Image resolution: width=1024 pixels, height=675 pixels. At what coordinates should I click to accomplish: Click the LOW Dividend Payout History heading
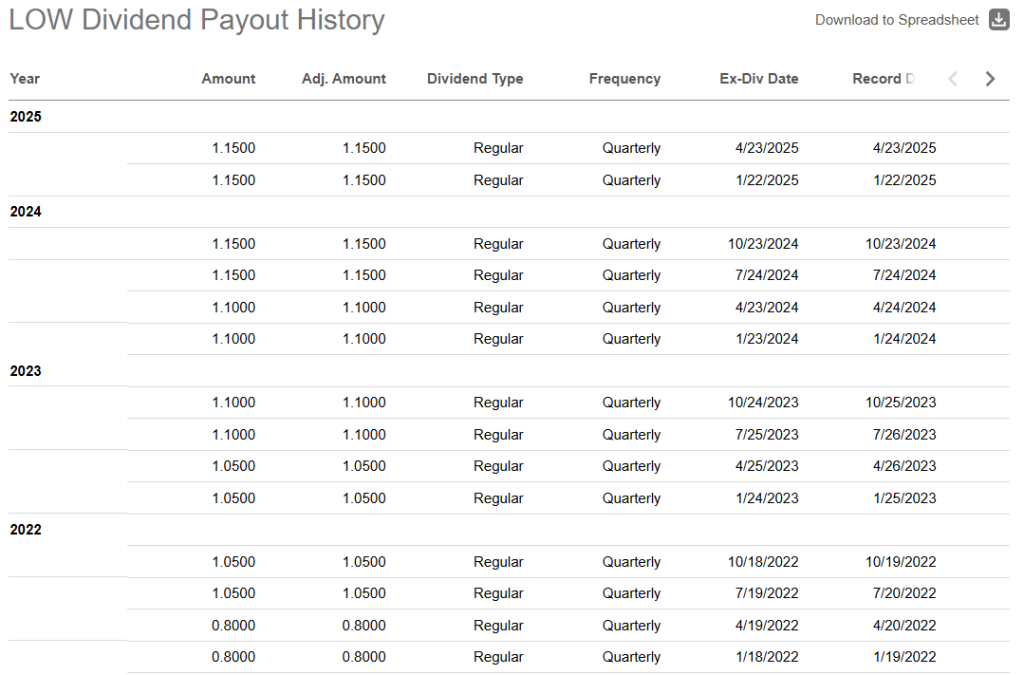pyautogui.click(x=197, y=20)
